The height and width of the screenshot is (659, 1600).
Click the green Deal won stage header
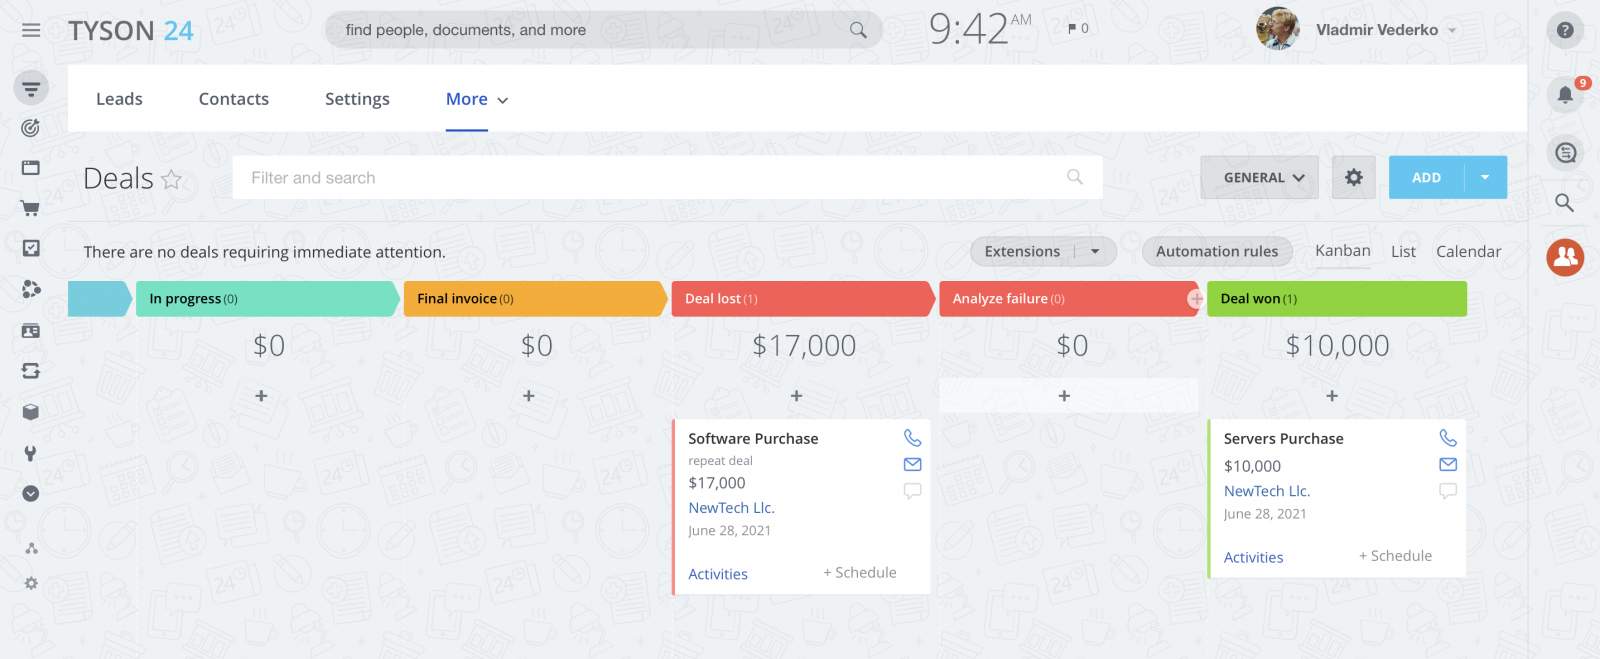(1336, 299)
